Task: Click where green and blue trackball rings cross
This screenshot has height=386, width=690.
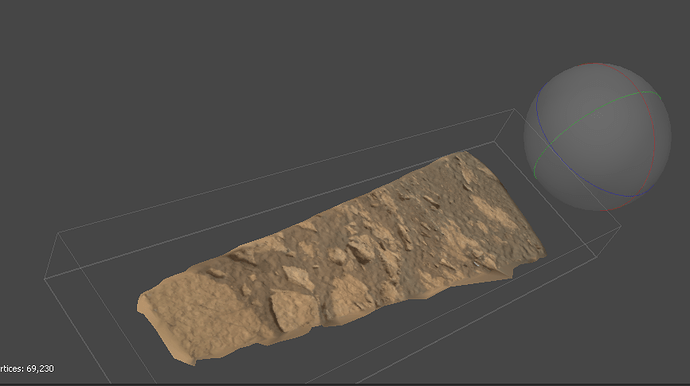Action: [551, 143]
